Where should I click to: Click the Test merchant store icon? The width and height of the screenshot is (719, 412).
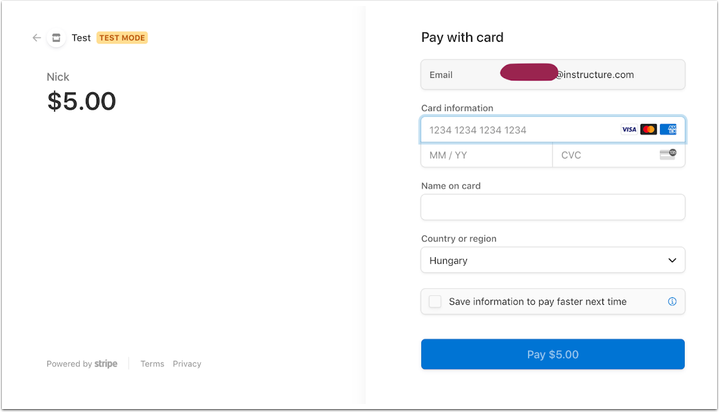point(56,38)
